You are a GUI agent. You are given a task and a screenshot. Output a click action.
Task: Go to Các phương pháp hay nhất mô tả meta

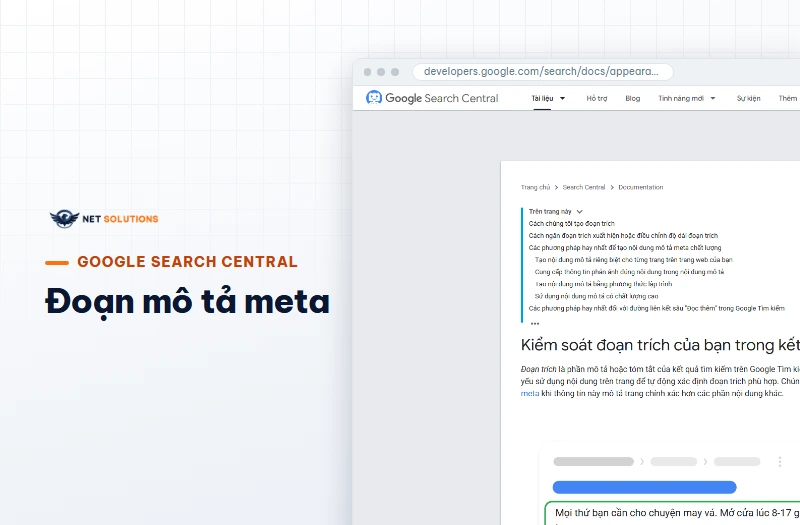coord(624,248)
